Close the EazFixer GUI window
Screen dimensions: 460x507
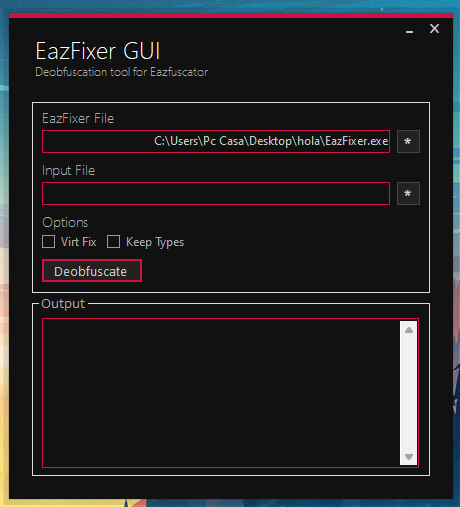[x=434, y=29]
